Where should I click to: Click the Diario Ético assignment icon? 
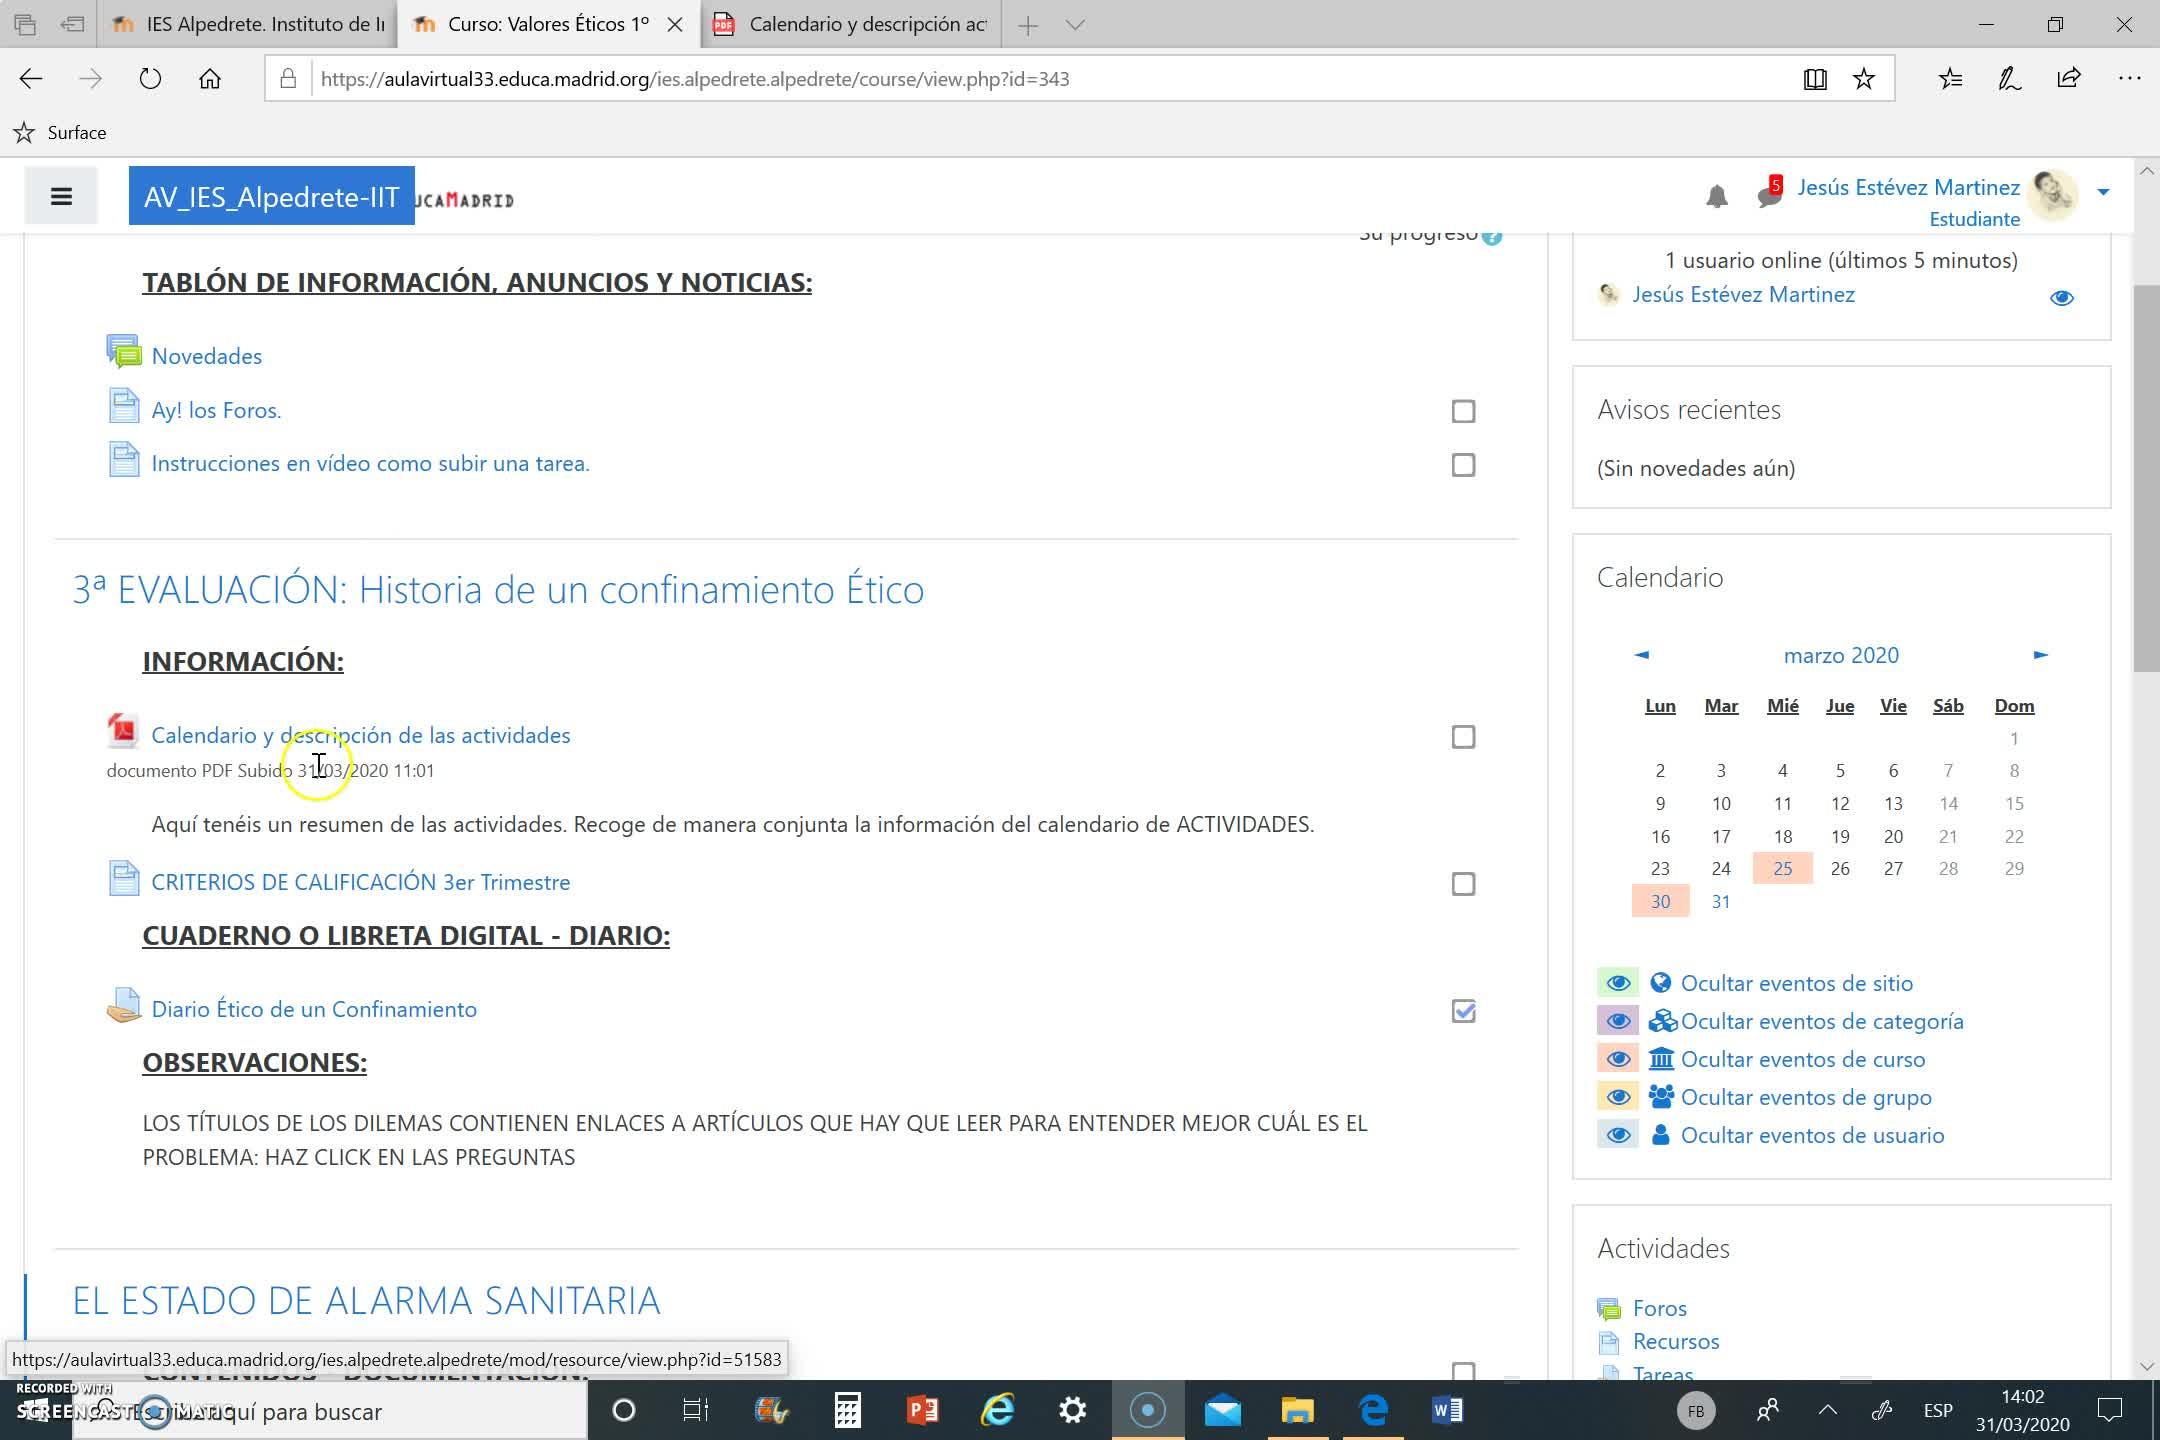point(124,1006)
